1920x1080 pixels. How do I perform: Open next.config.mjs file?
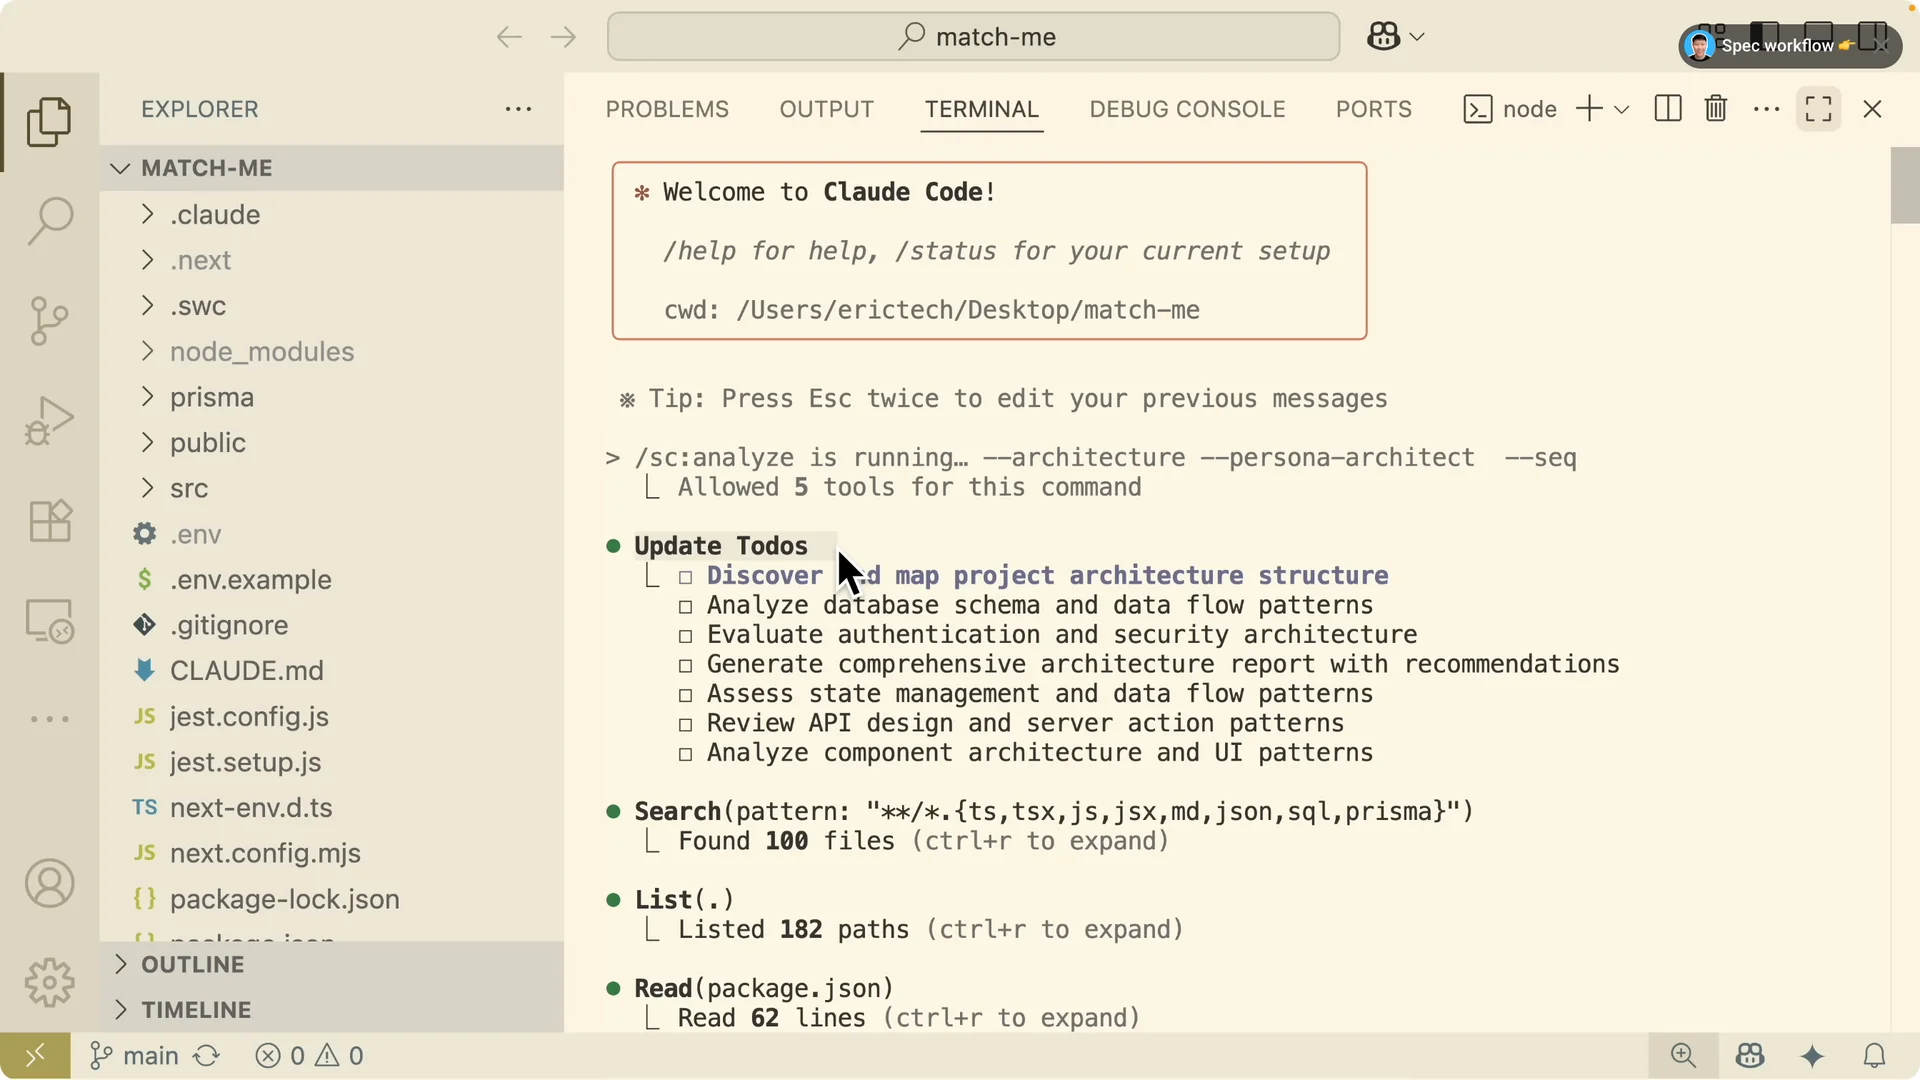[332, 854]
